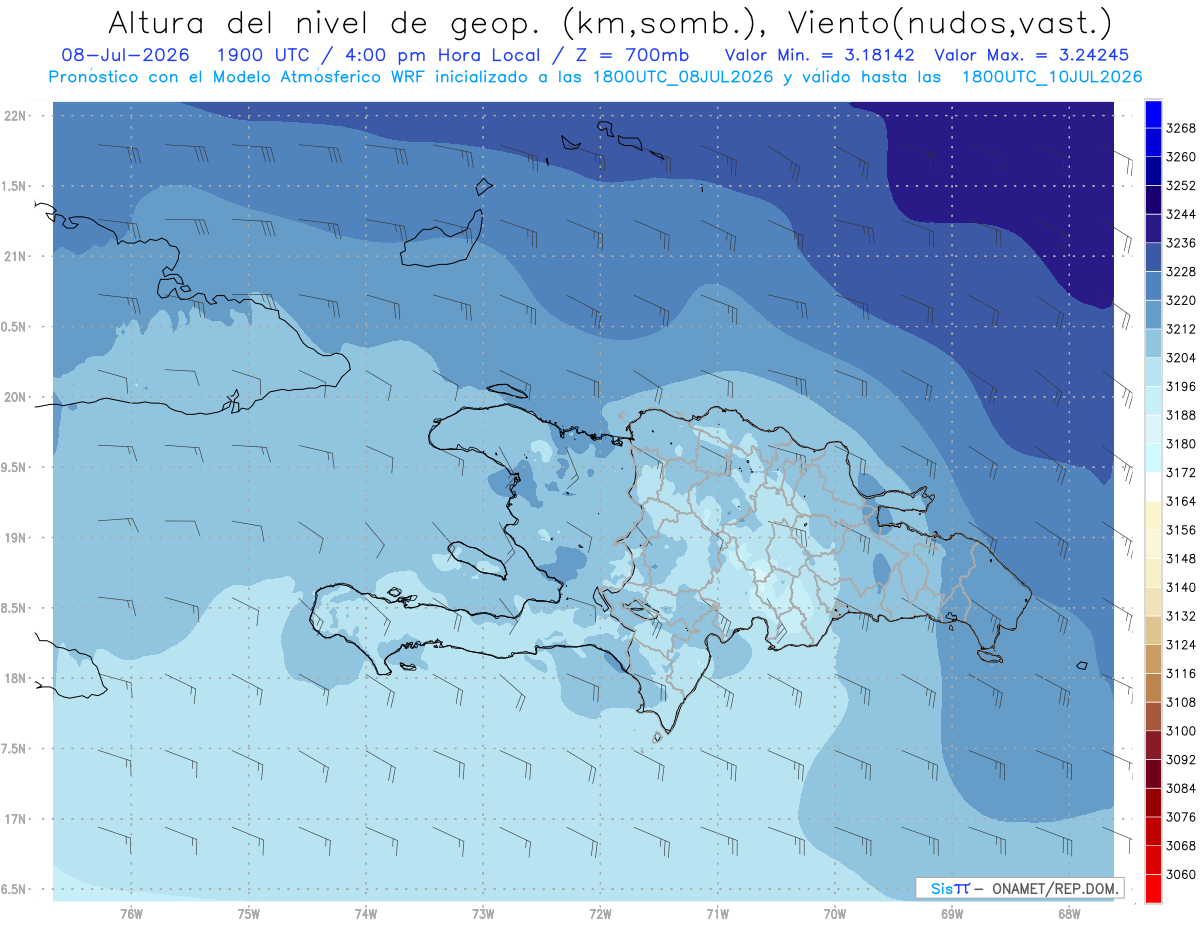This screenshot has width=1200, height=927.
Task: Click the '3164' colorbar value
Action: (x=1180, y=501)
